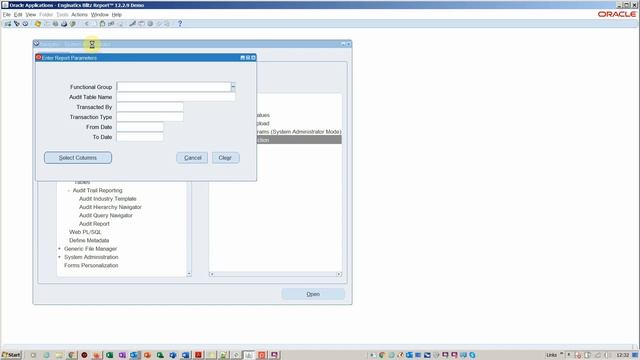640x360 pixels.
Task: Select Define Metadata in navigator tree
Action: (x=89, y=240)
